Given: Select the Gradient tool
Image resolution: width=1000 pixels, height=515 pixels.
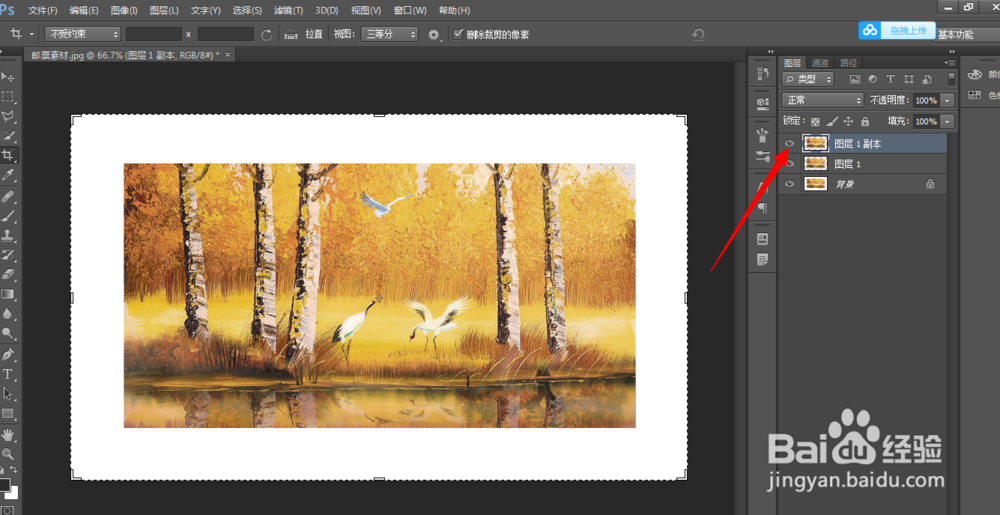Looking at the screenshot, I should click(x=8, y=294).
